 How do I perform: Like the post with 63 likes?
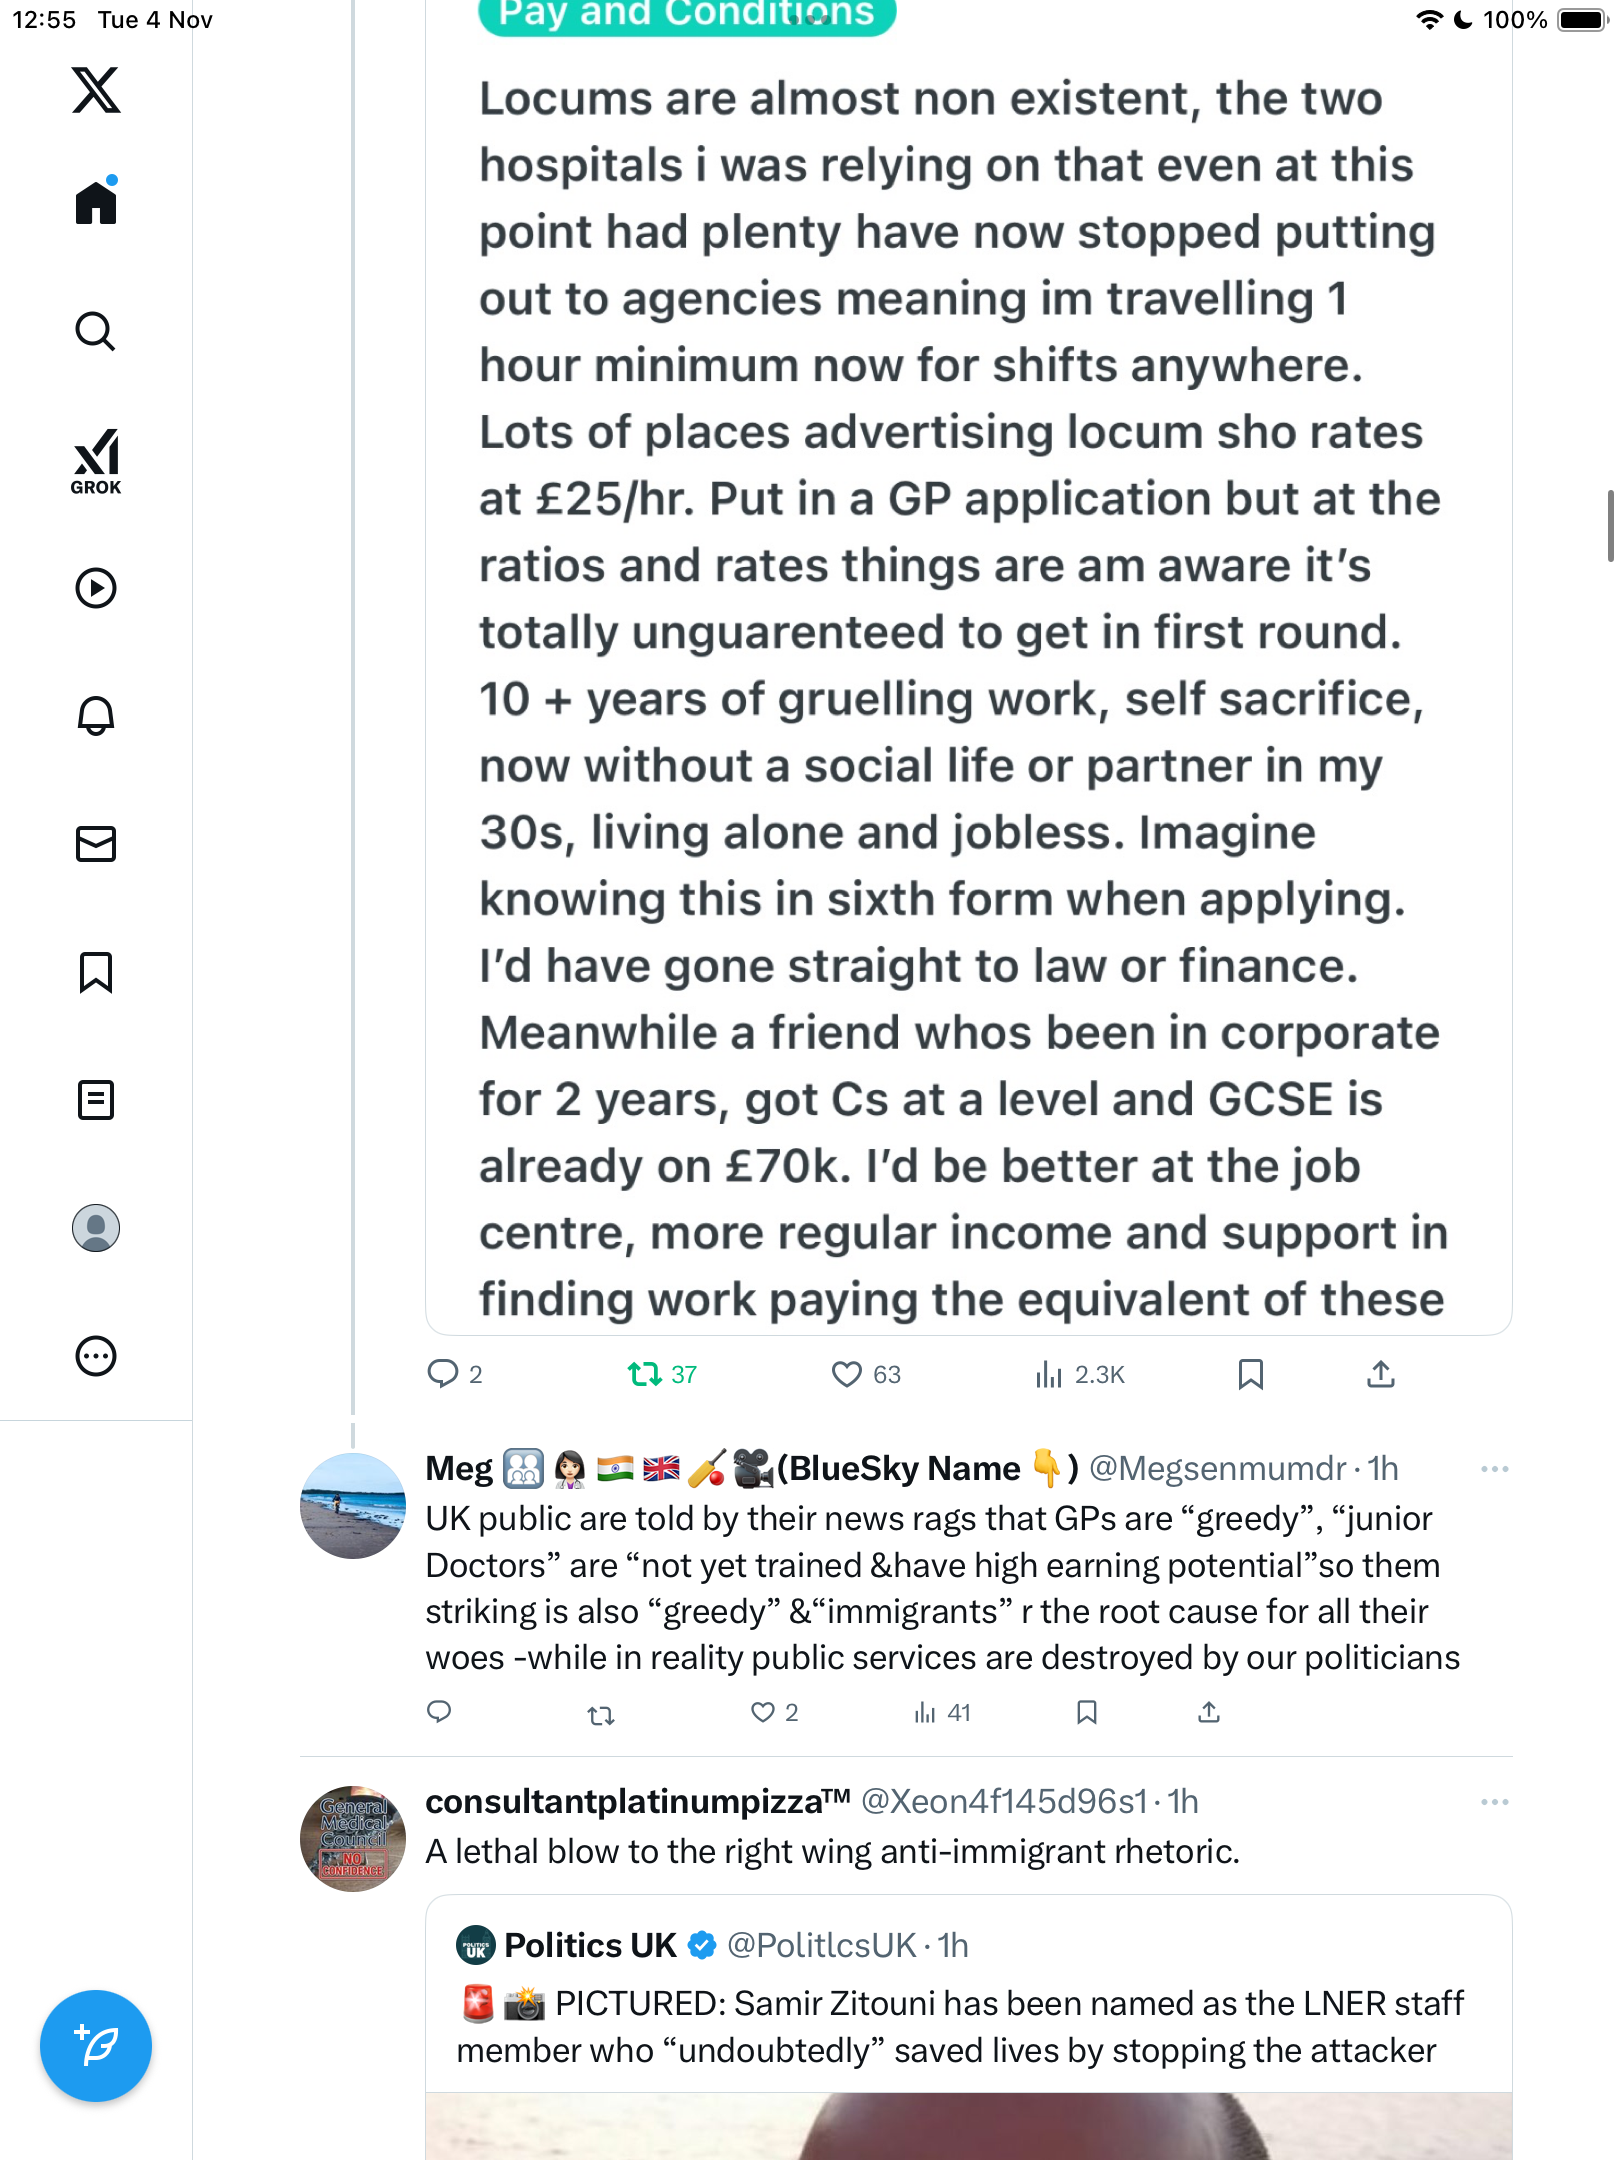click(847, 1375)
